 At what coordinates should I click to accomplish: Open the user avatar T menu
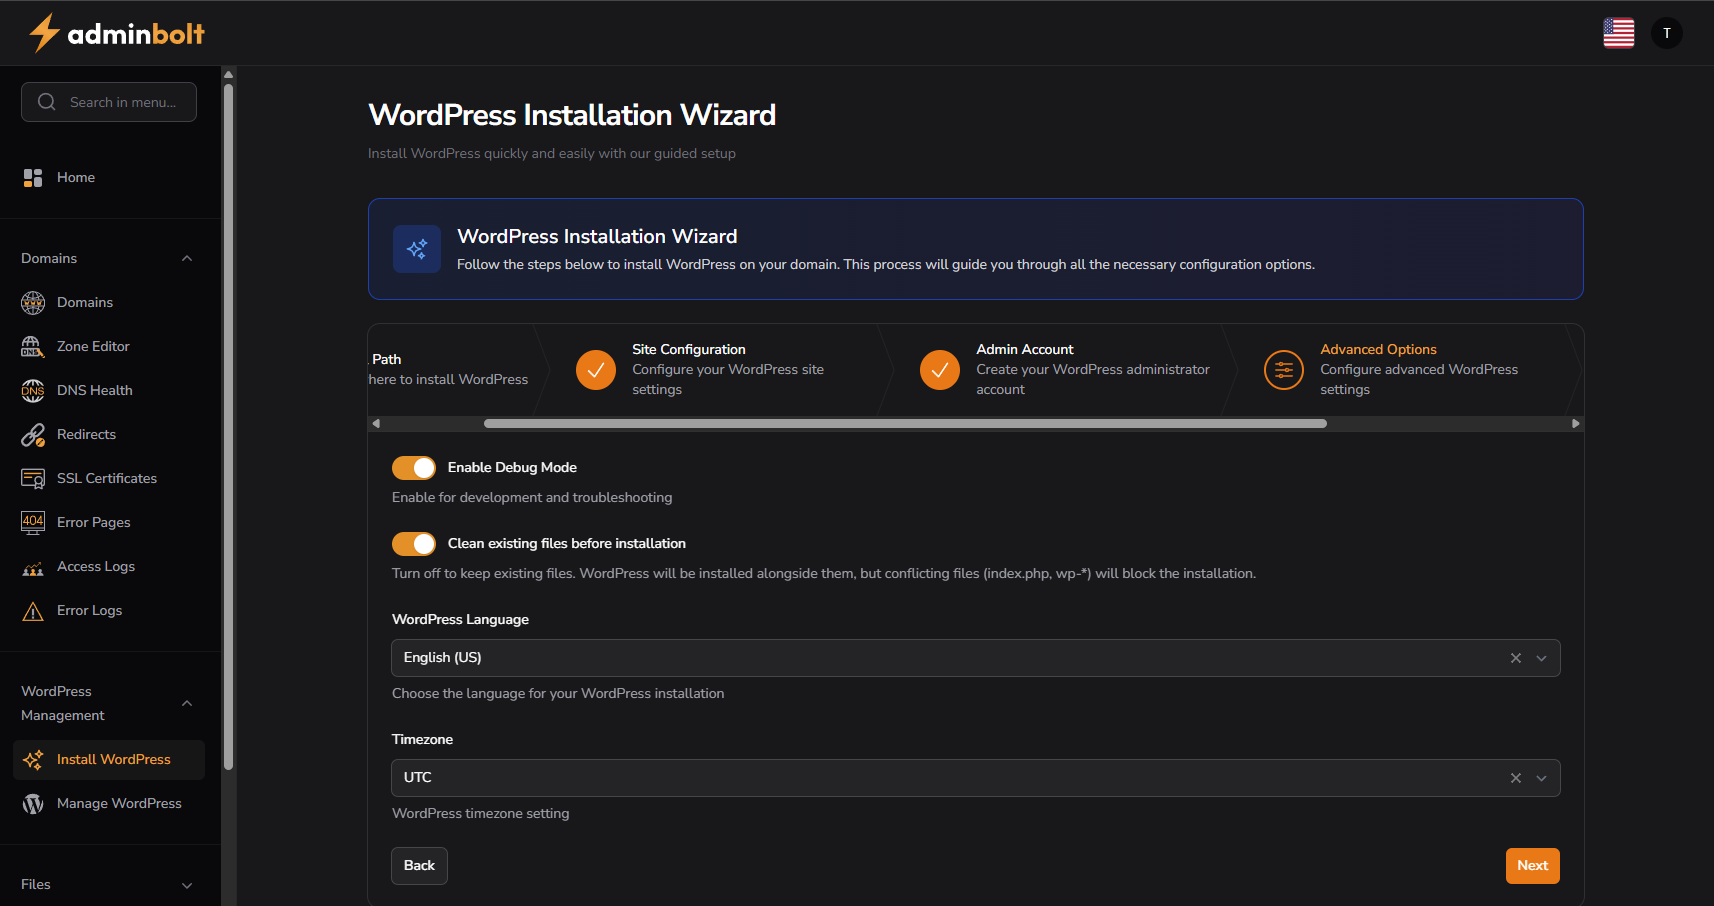(x=1666, y=33)
